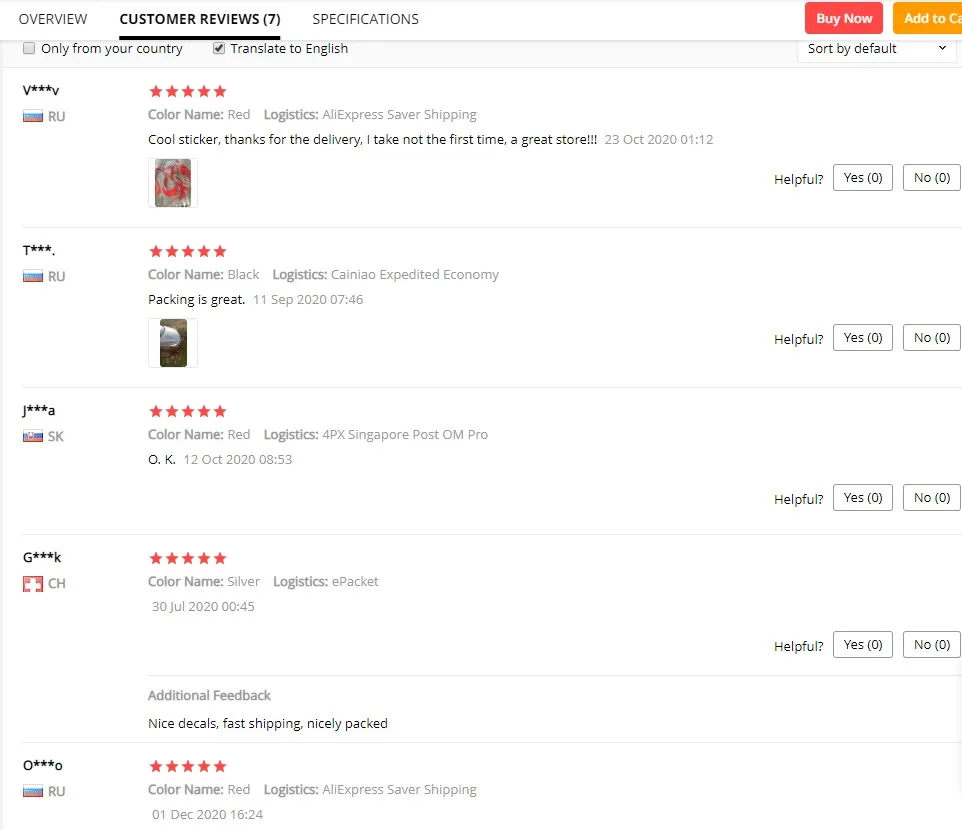Mark V***v's review helpful with Yes

pyautogui.click(x=863, y=178)
